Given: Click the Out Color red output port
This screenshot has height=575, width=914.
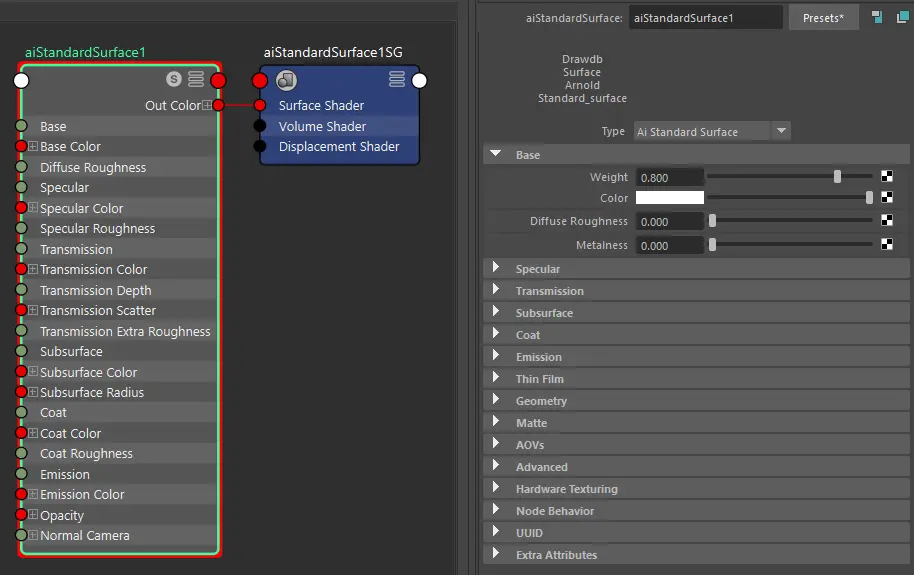Looking at the screenshot, I should 218,105.
